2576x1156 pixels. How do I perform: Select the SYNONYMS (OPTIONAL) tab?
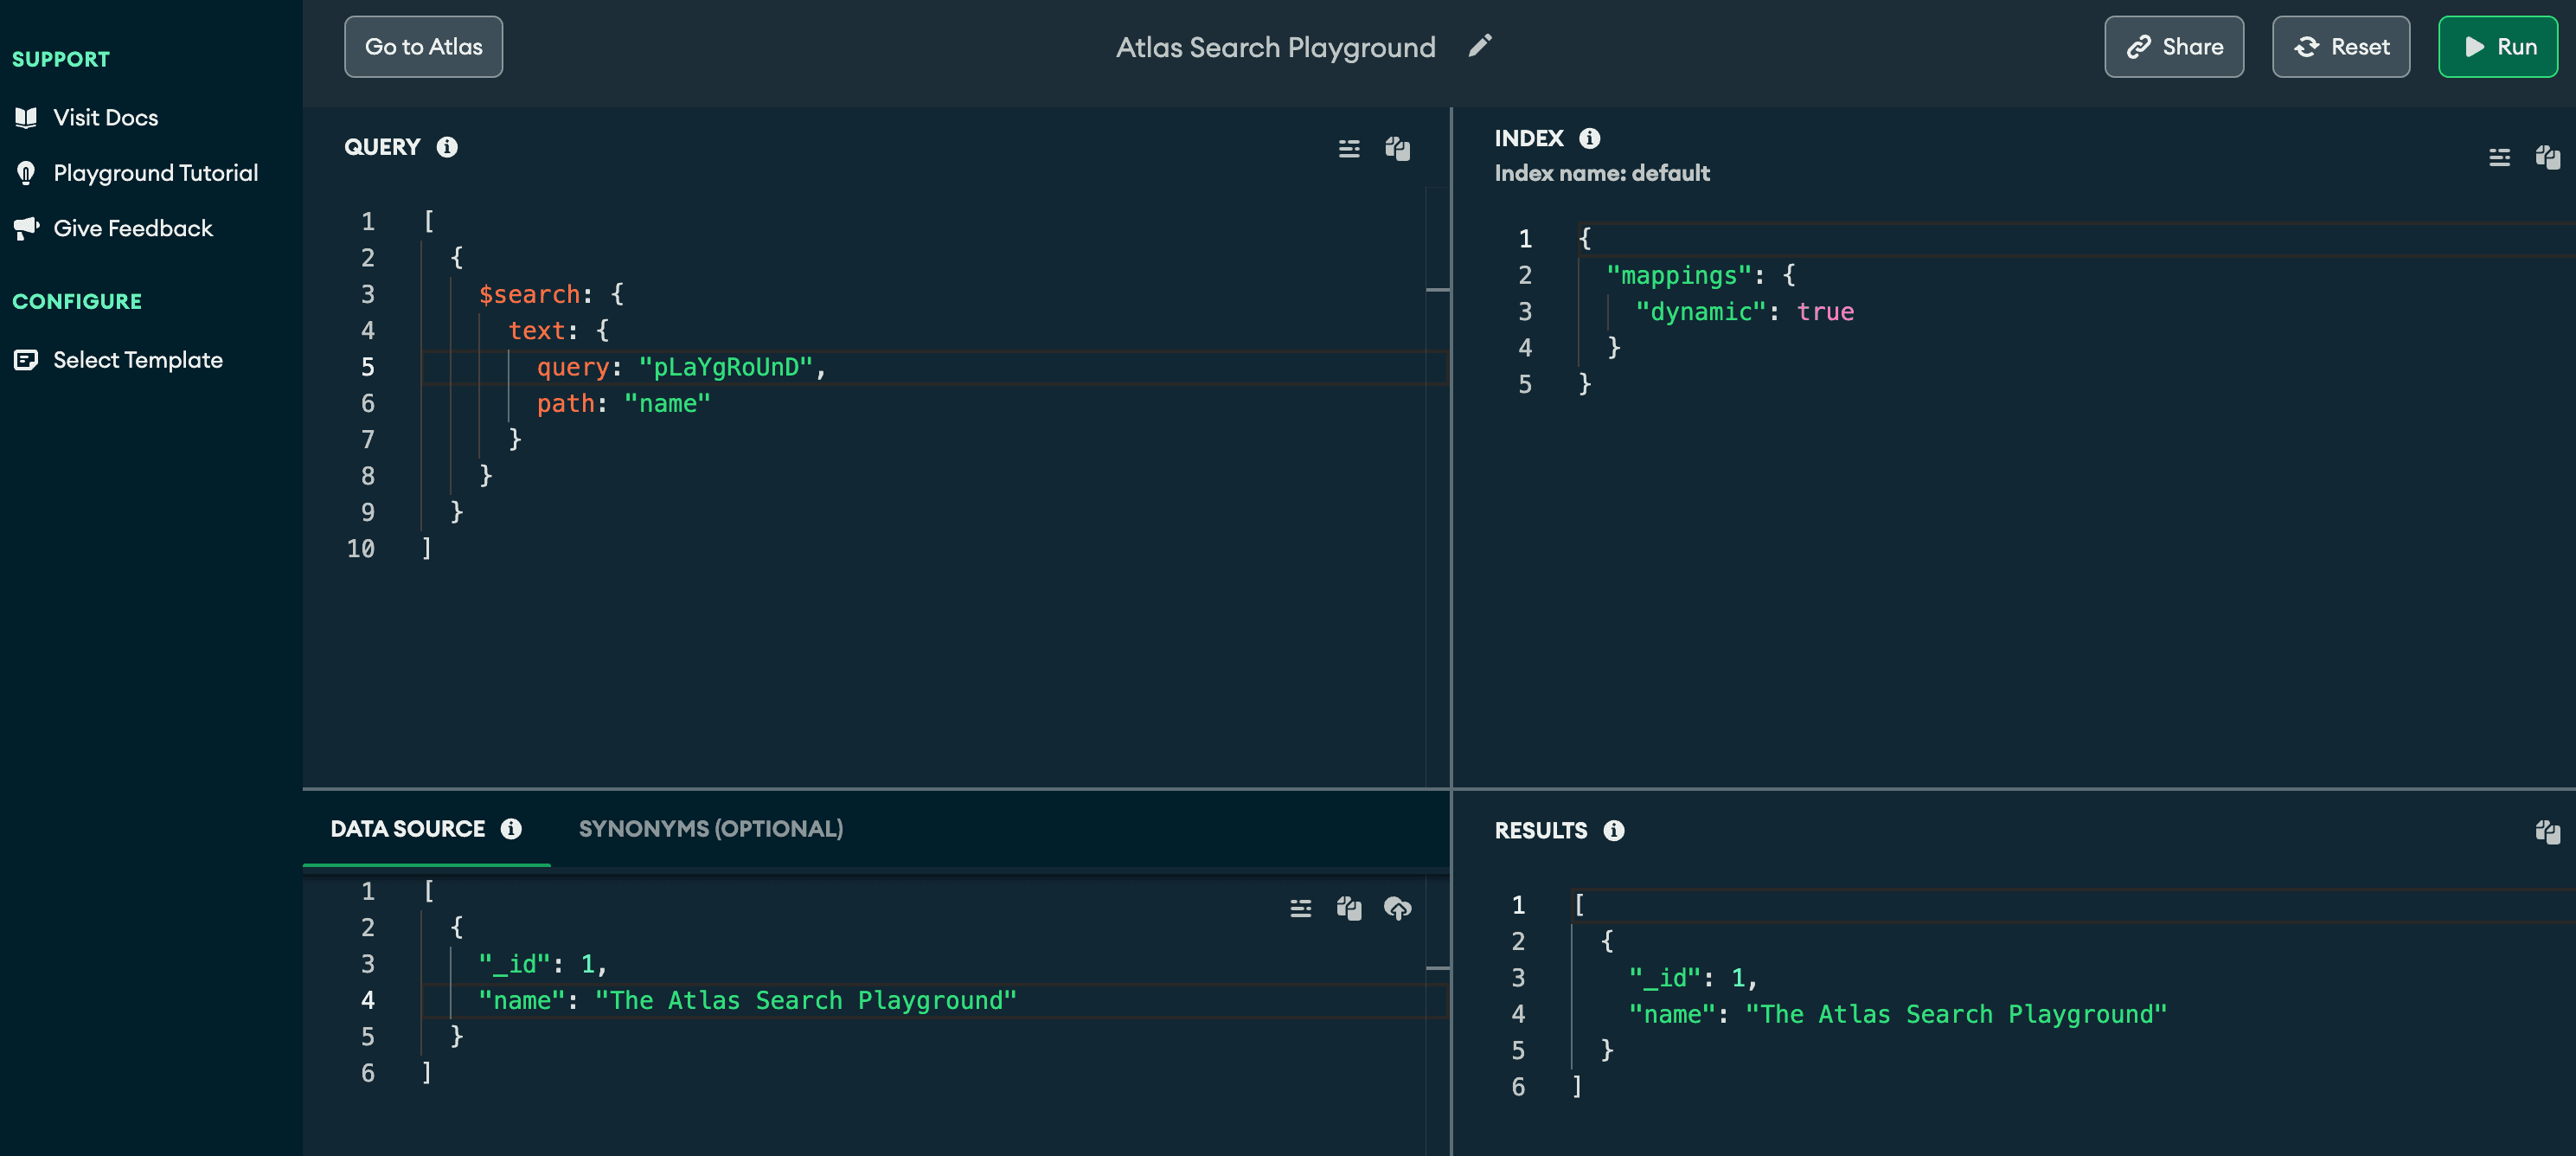click(709, 829)
